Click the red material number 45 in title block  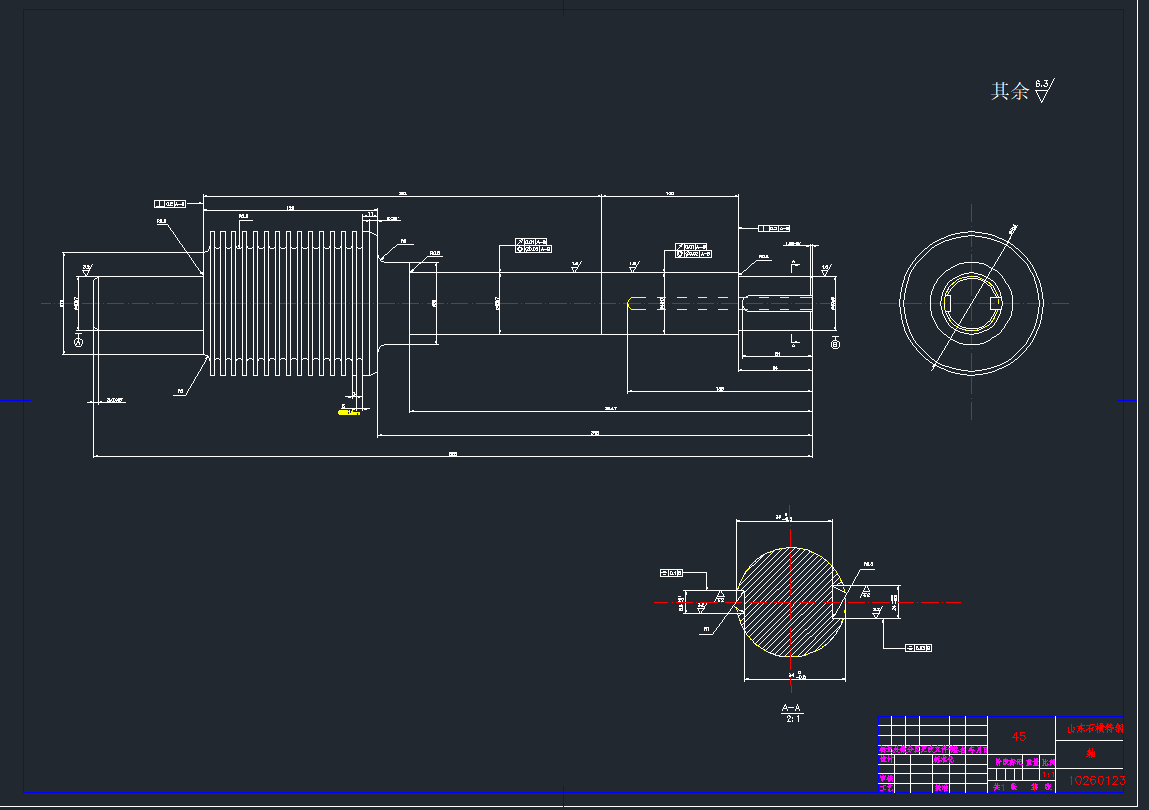click(1019, 736)
